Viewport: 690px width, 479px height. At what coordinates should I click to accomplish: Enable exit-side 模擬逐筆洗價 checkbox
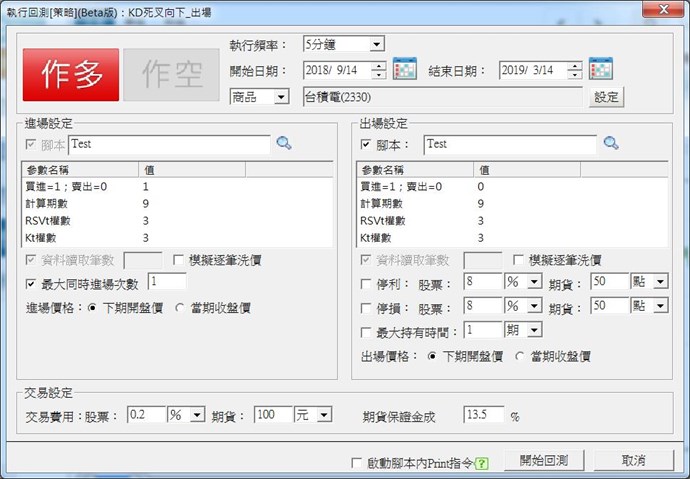click(518, 260)
